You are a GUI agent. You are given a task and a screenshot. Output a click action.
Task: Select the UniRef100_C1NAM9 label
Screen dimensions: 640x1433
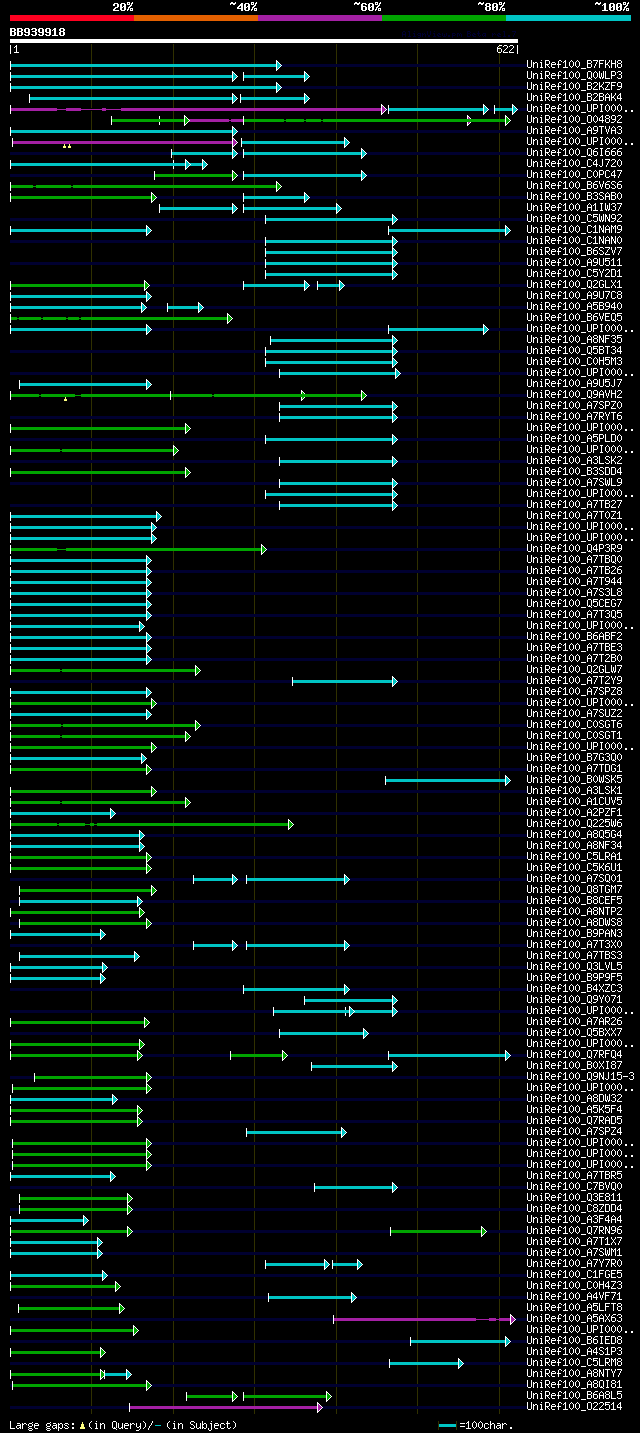click(574, 230)
